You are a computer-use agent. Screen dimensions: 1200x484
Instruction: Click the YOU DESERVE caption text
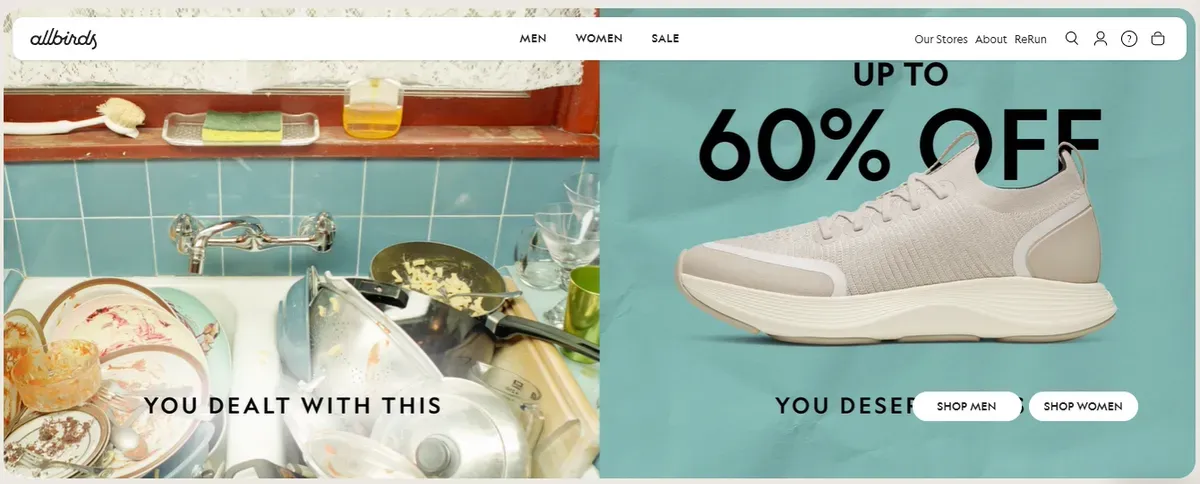coord(845,406)
